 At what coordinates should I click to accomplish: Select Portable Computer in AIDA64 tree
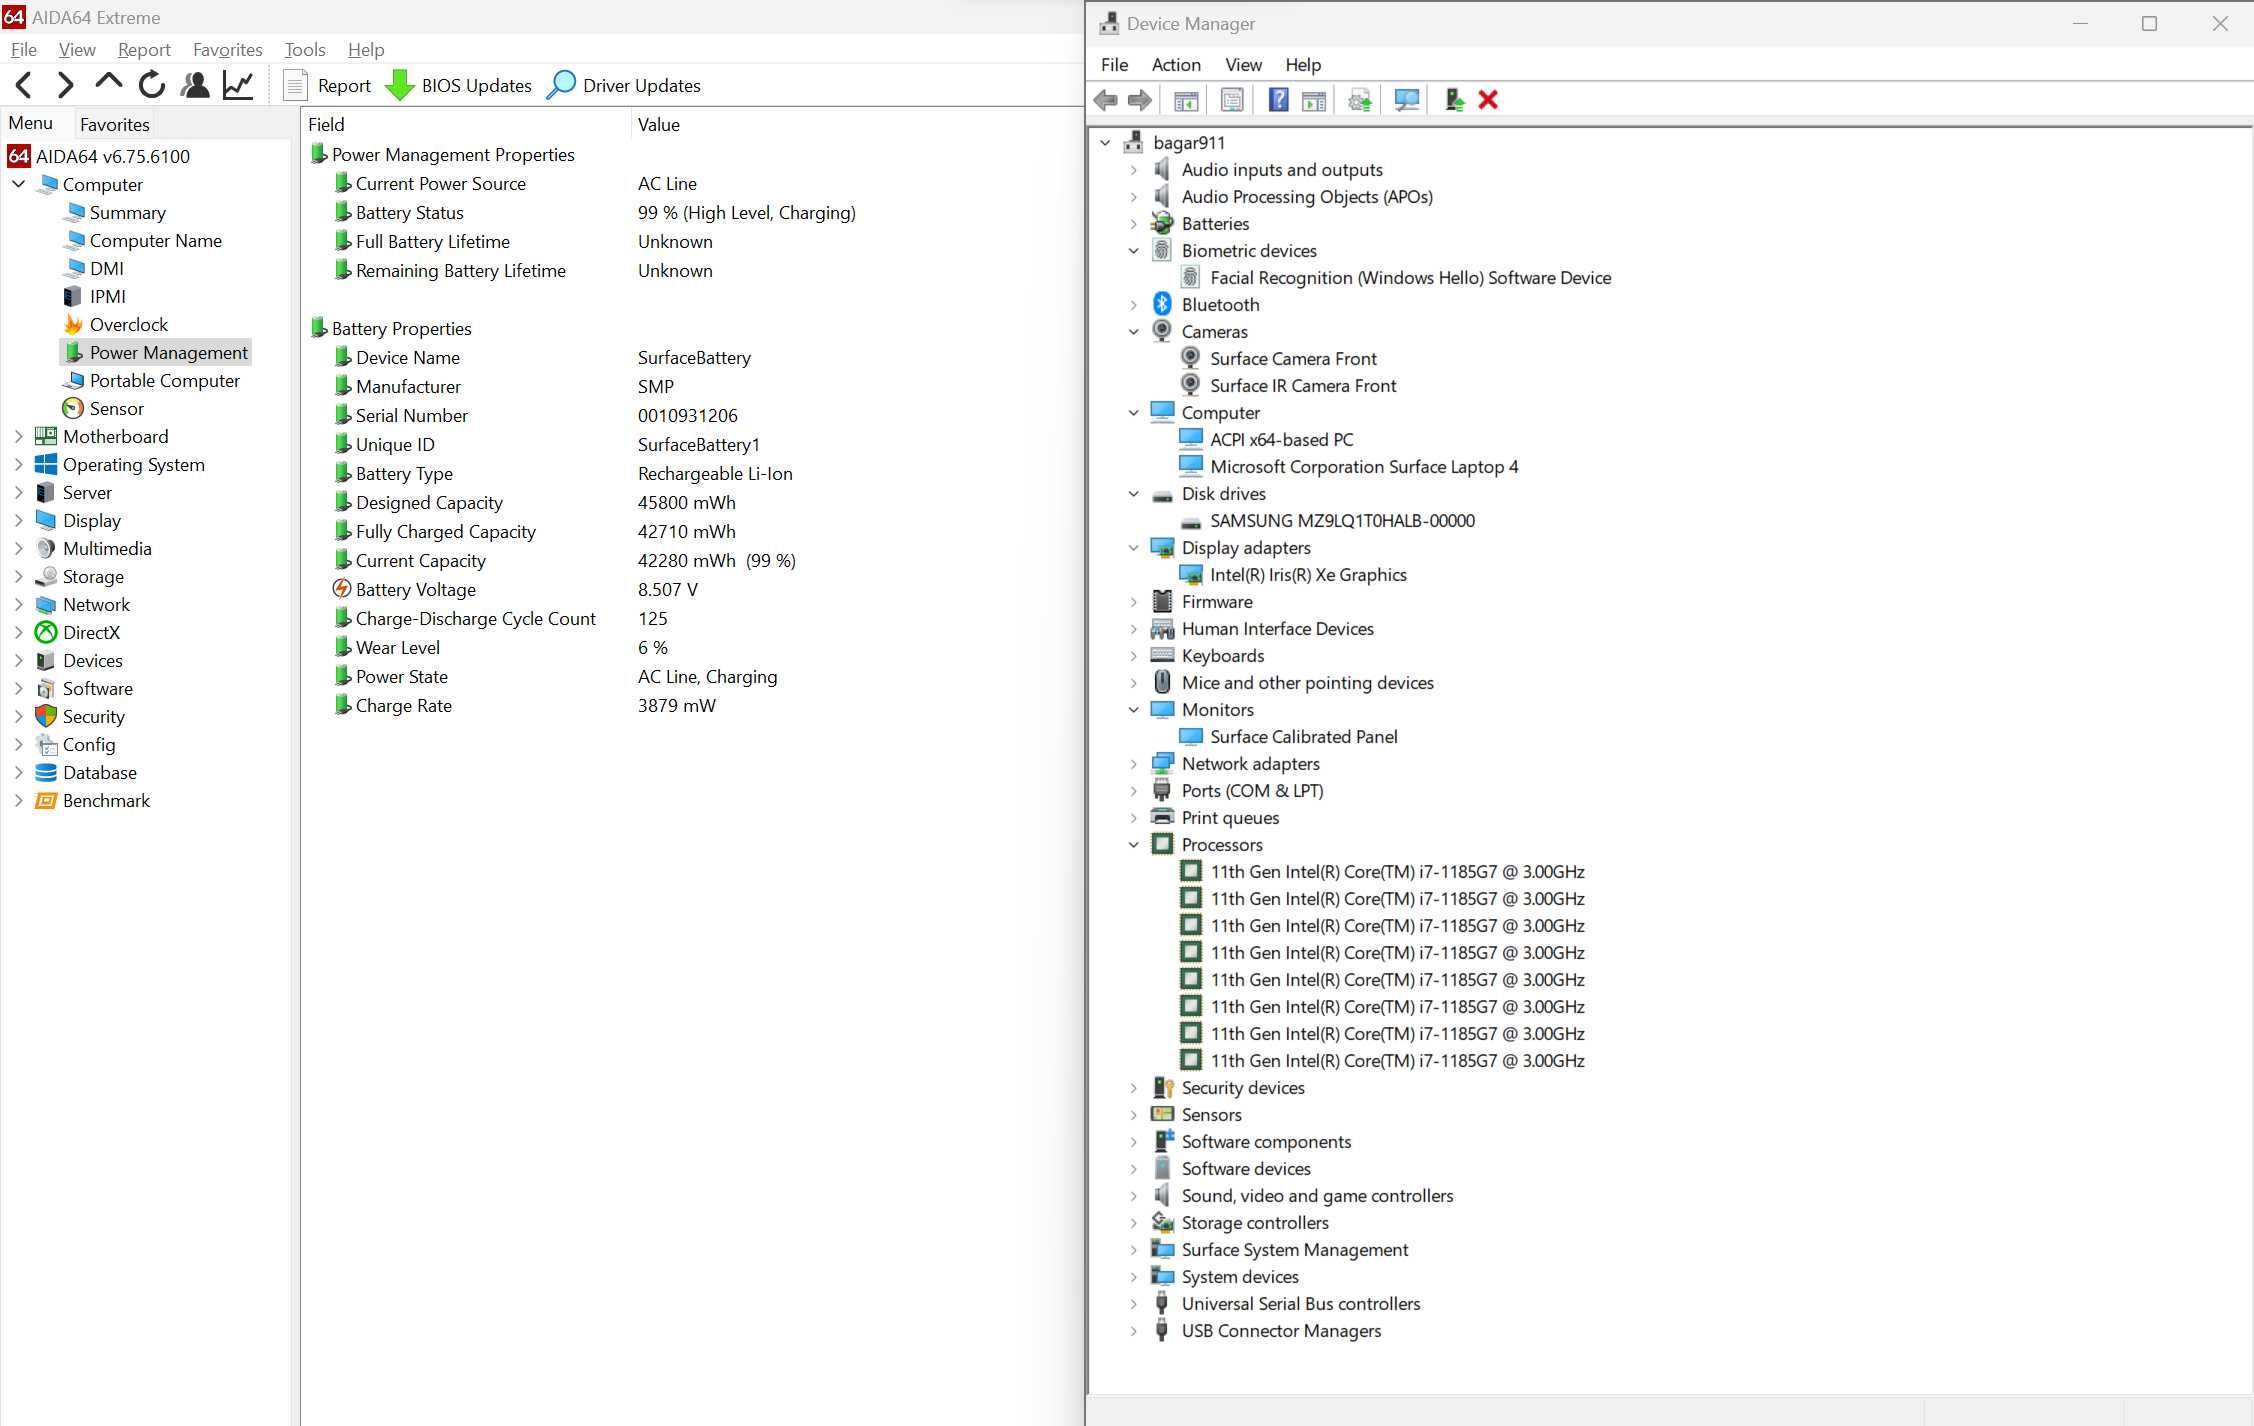pos(164,380)
